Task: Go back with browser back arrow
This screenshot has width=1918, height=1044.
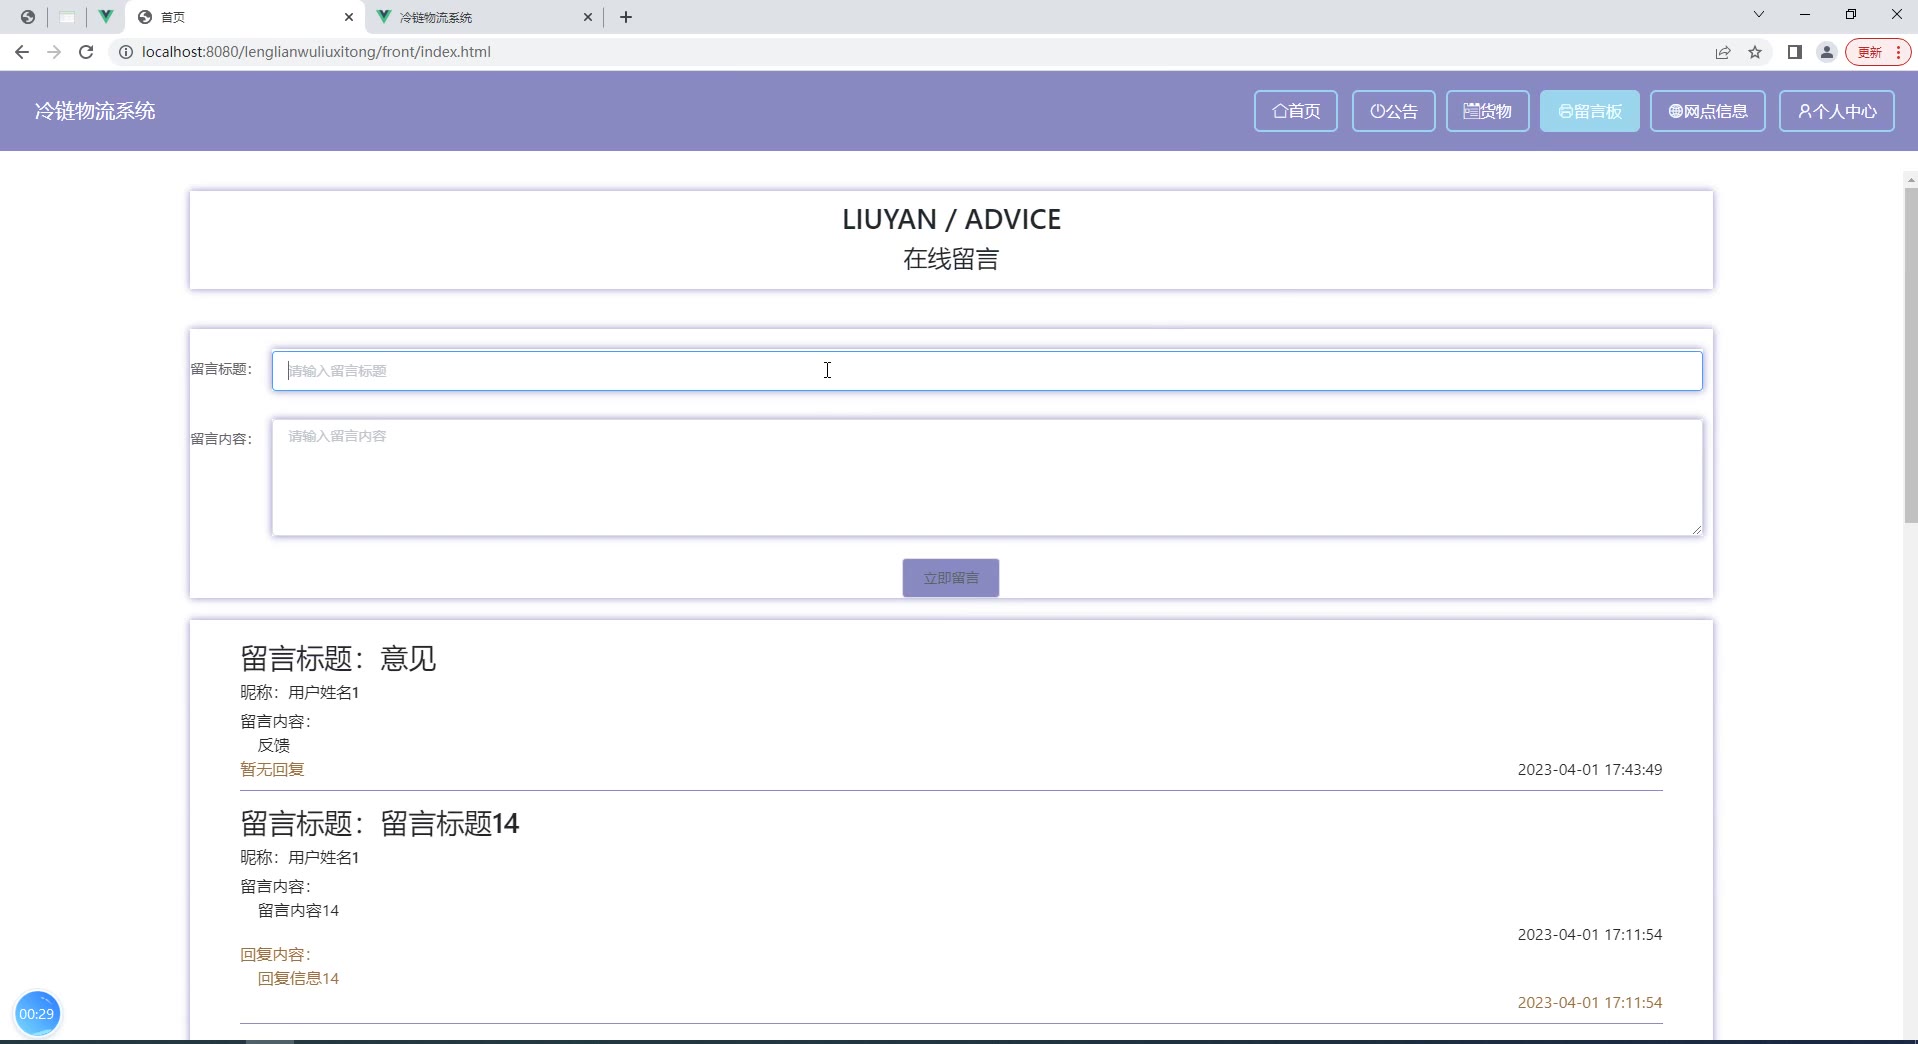Action: tap(22, 52)
